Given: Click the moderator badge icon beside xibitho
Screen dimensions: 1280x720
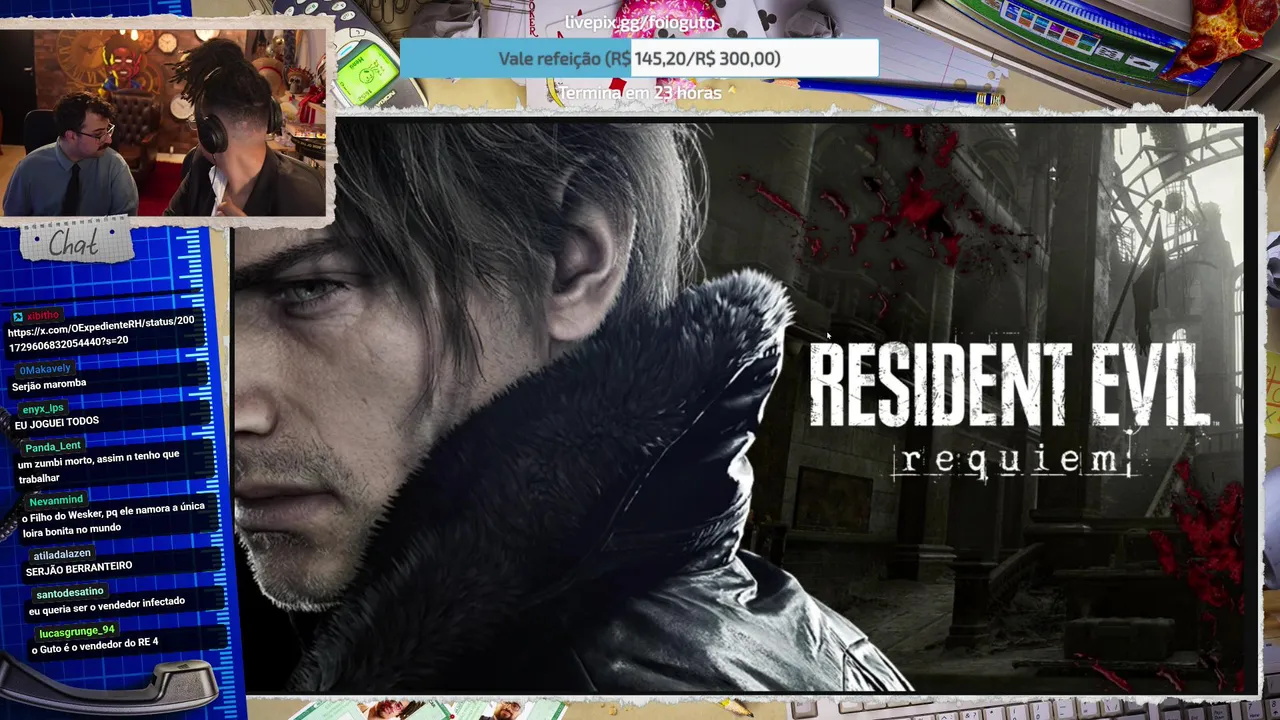Looking at the screenshot, I should tap(18, 317).
